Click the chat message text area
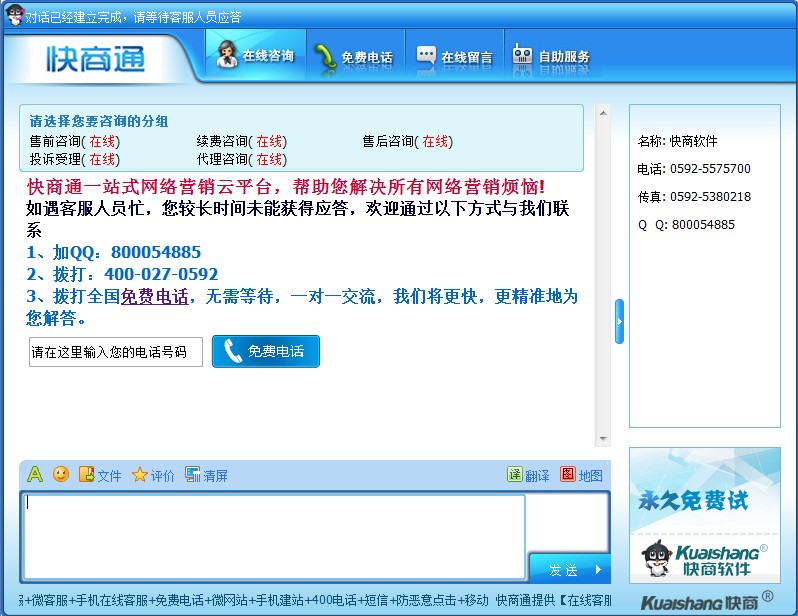798x616 pixels. coord(274,535)
